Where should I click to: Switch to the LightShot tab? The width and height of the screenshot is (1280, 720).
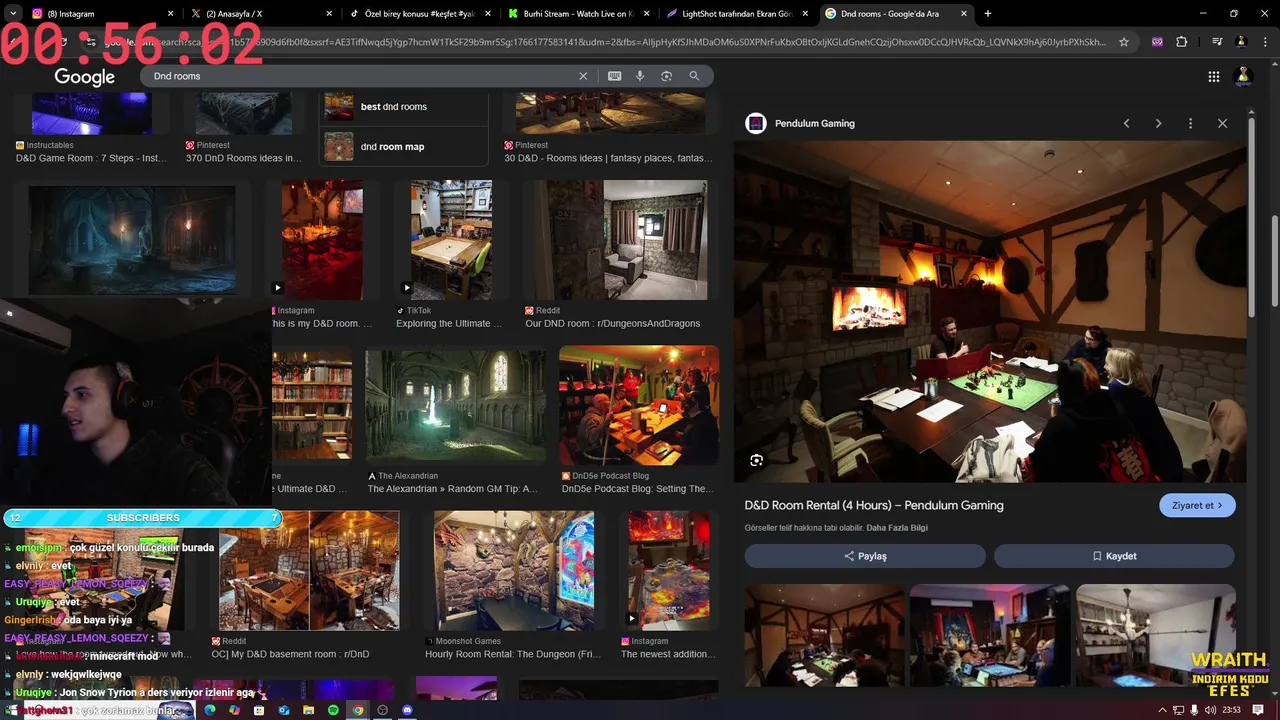(736, 14)
